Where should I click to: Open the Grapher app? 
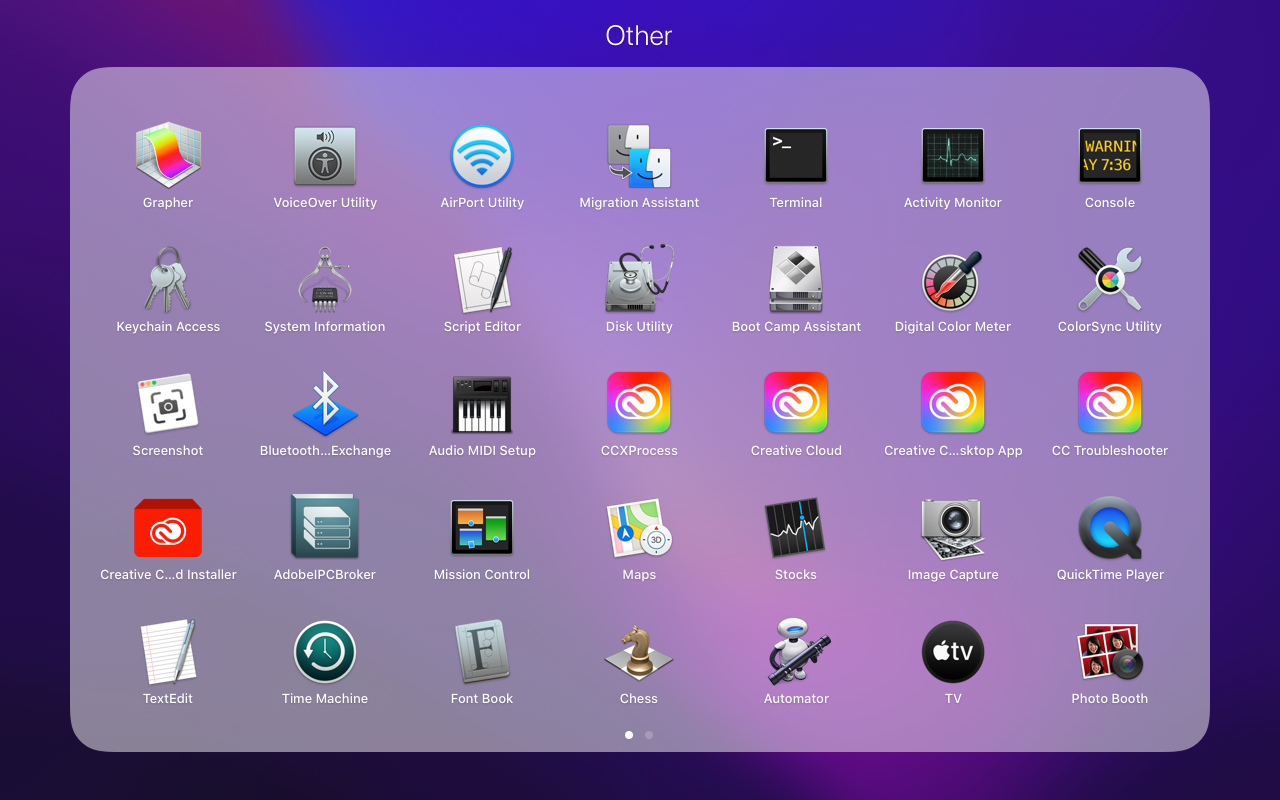[168, 156]
